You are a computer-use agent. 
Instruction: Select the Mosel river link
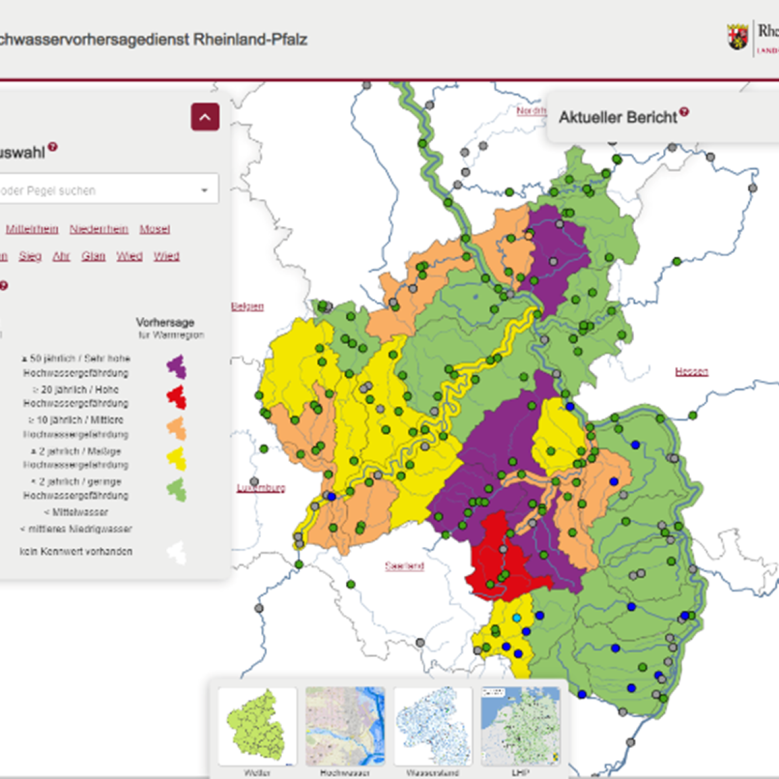pyautogui.click(x=154, y=229)
